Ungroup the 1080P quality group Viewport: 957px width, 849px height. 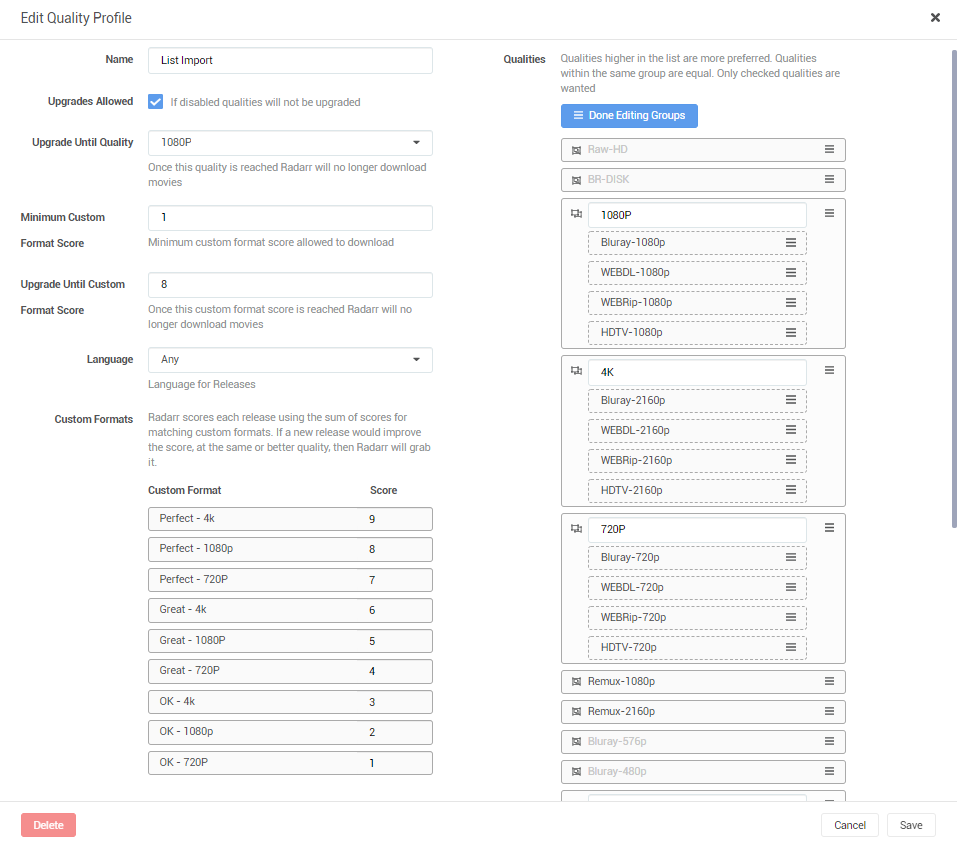tap(576, 214)
